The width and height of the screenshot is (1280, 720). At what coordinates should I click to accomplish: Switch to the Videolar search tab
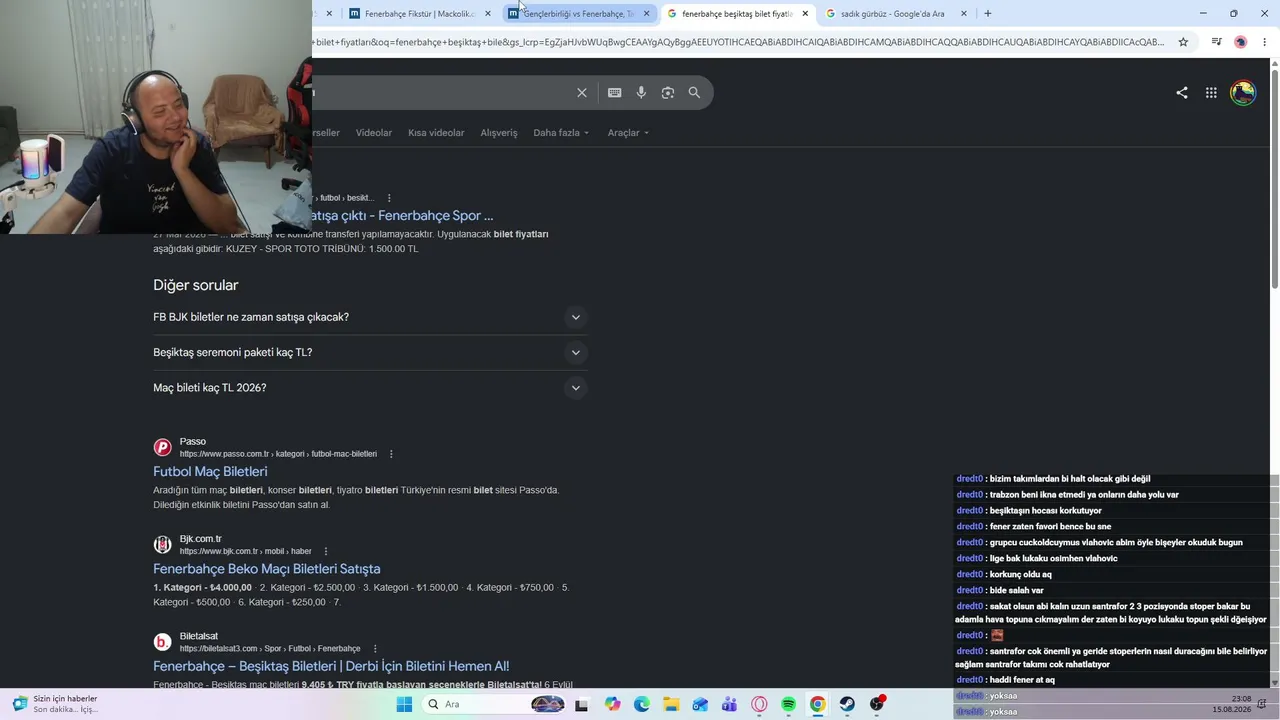pos(374,133)
